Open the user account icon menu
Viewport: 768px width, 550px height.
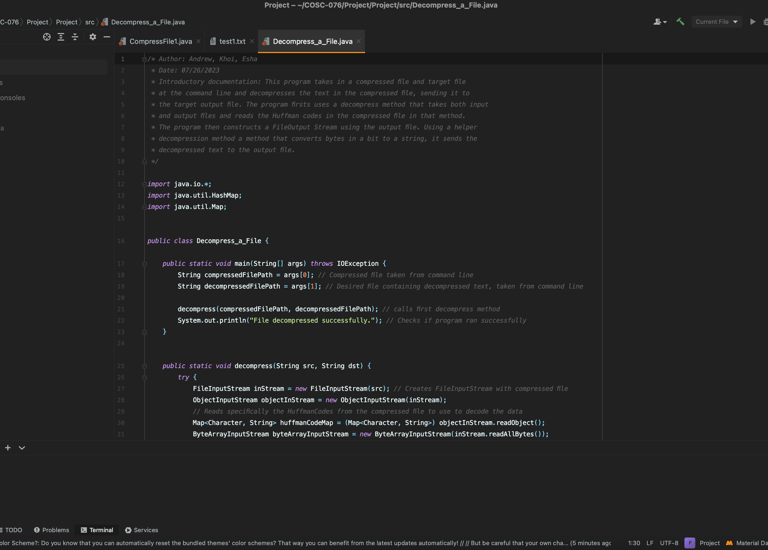(x=659, y=21)
